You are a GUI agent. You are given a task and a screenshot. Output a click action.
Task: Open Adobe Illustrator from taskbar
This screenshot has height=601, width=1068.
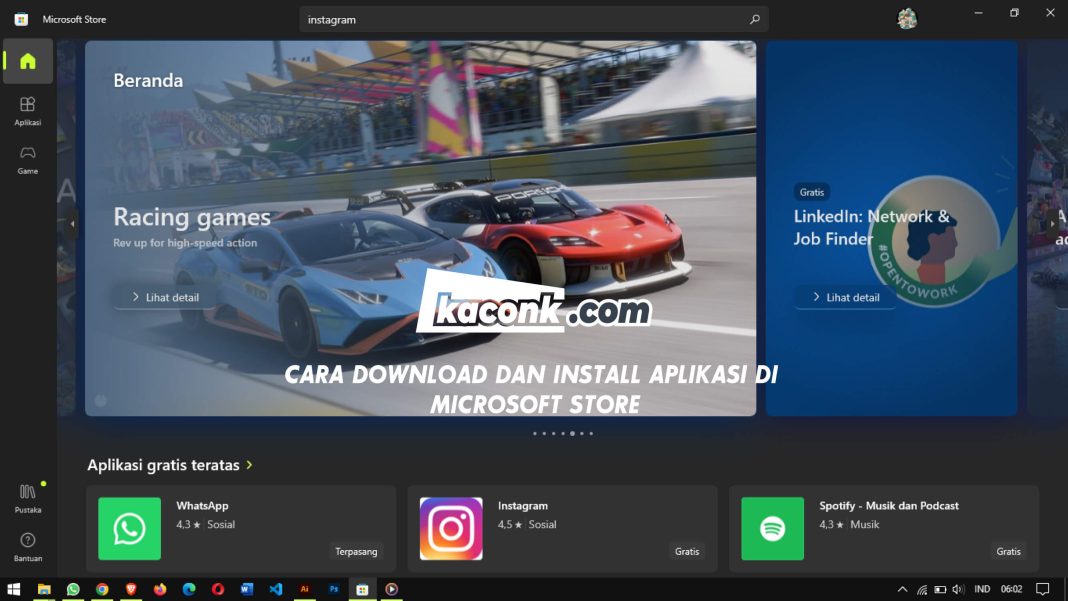[x=304, y=589]
